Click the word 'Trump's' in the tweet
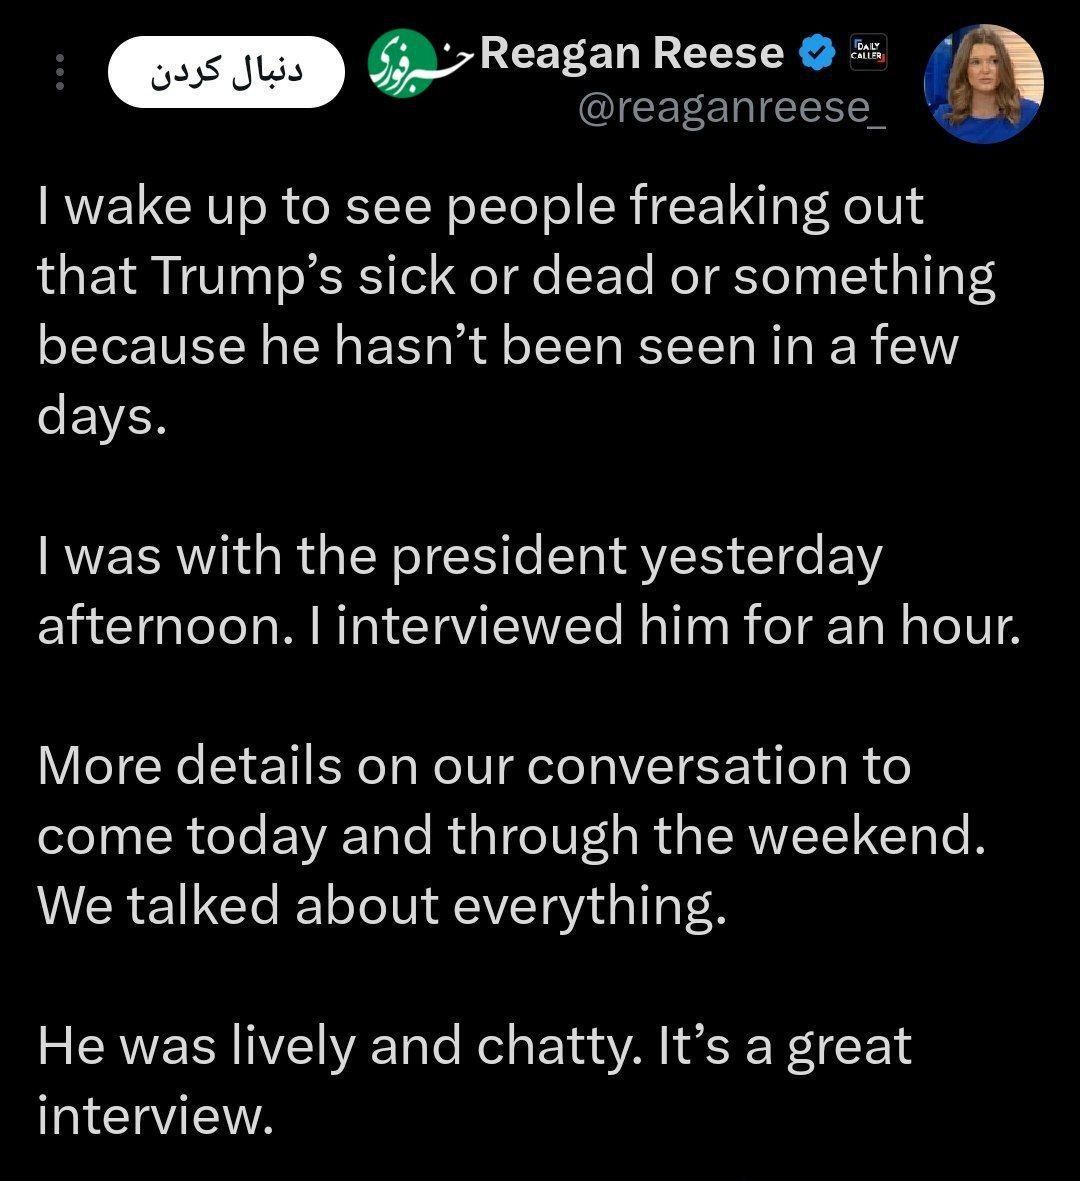The width and height of the screenshot is (1080, 1181). 249,276
